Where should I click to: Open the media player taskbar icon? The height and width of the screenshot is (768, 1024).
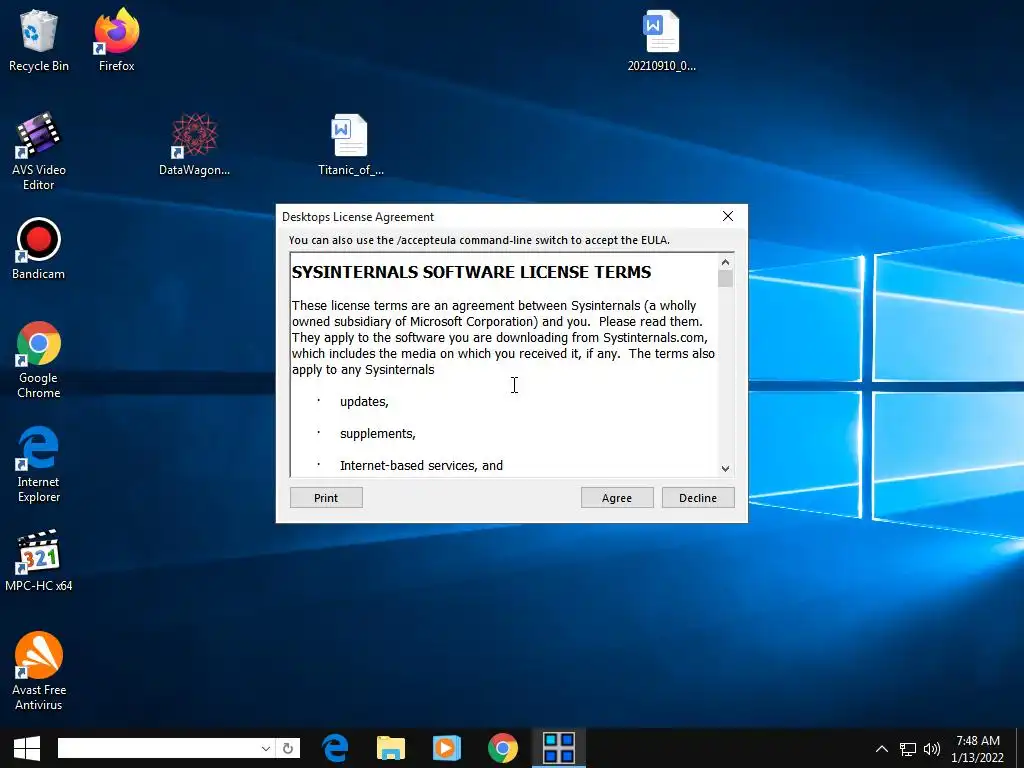[447, 748]
